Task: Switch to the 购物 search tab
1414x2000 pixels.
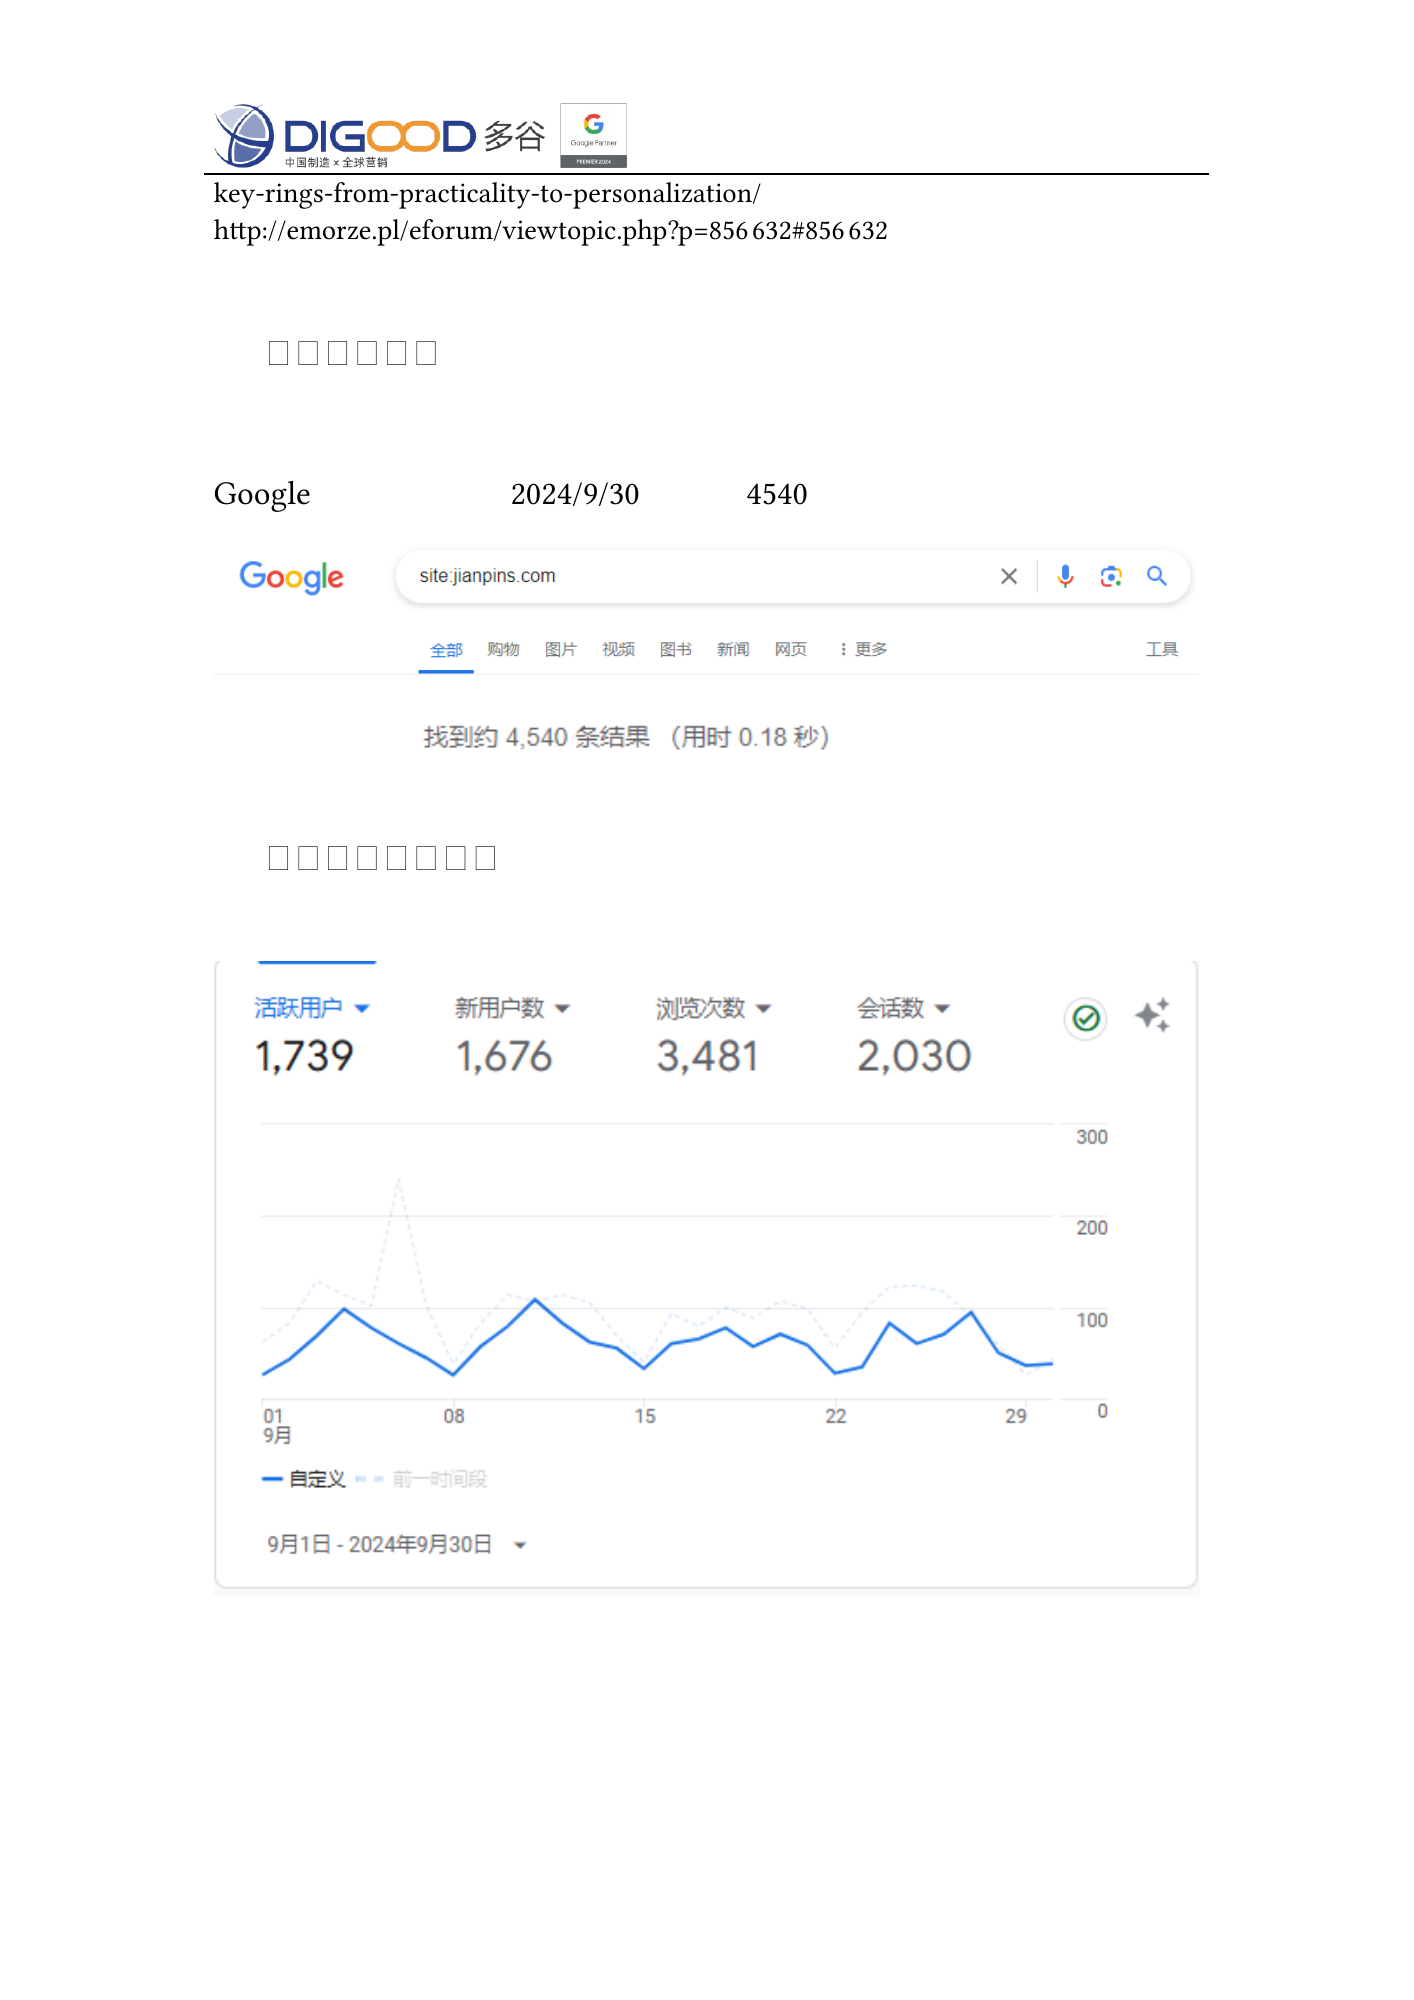Action: tap(503, 649)
